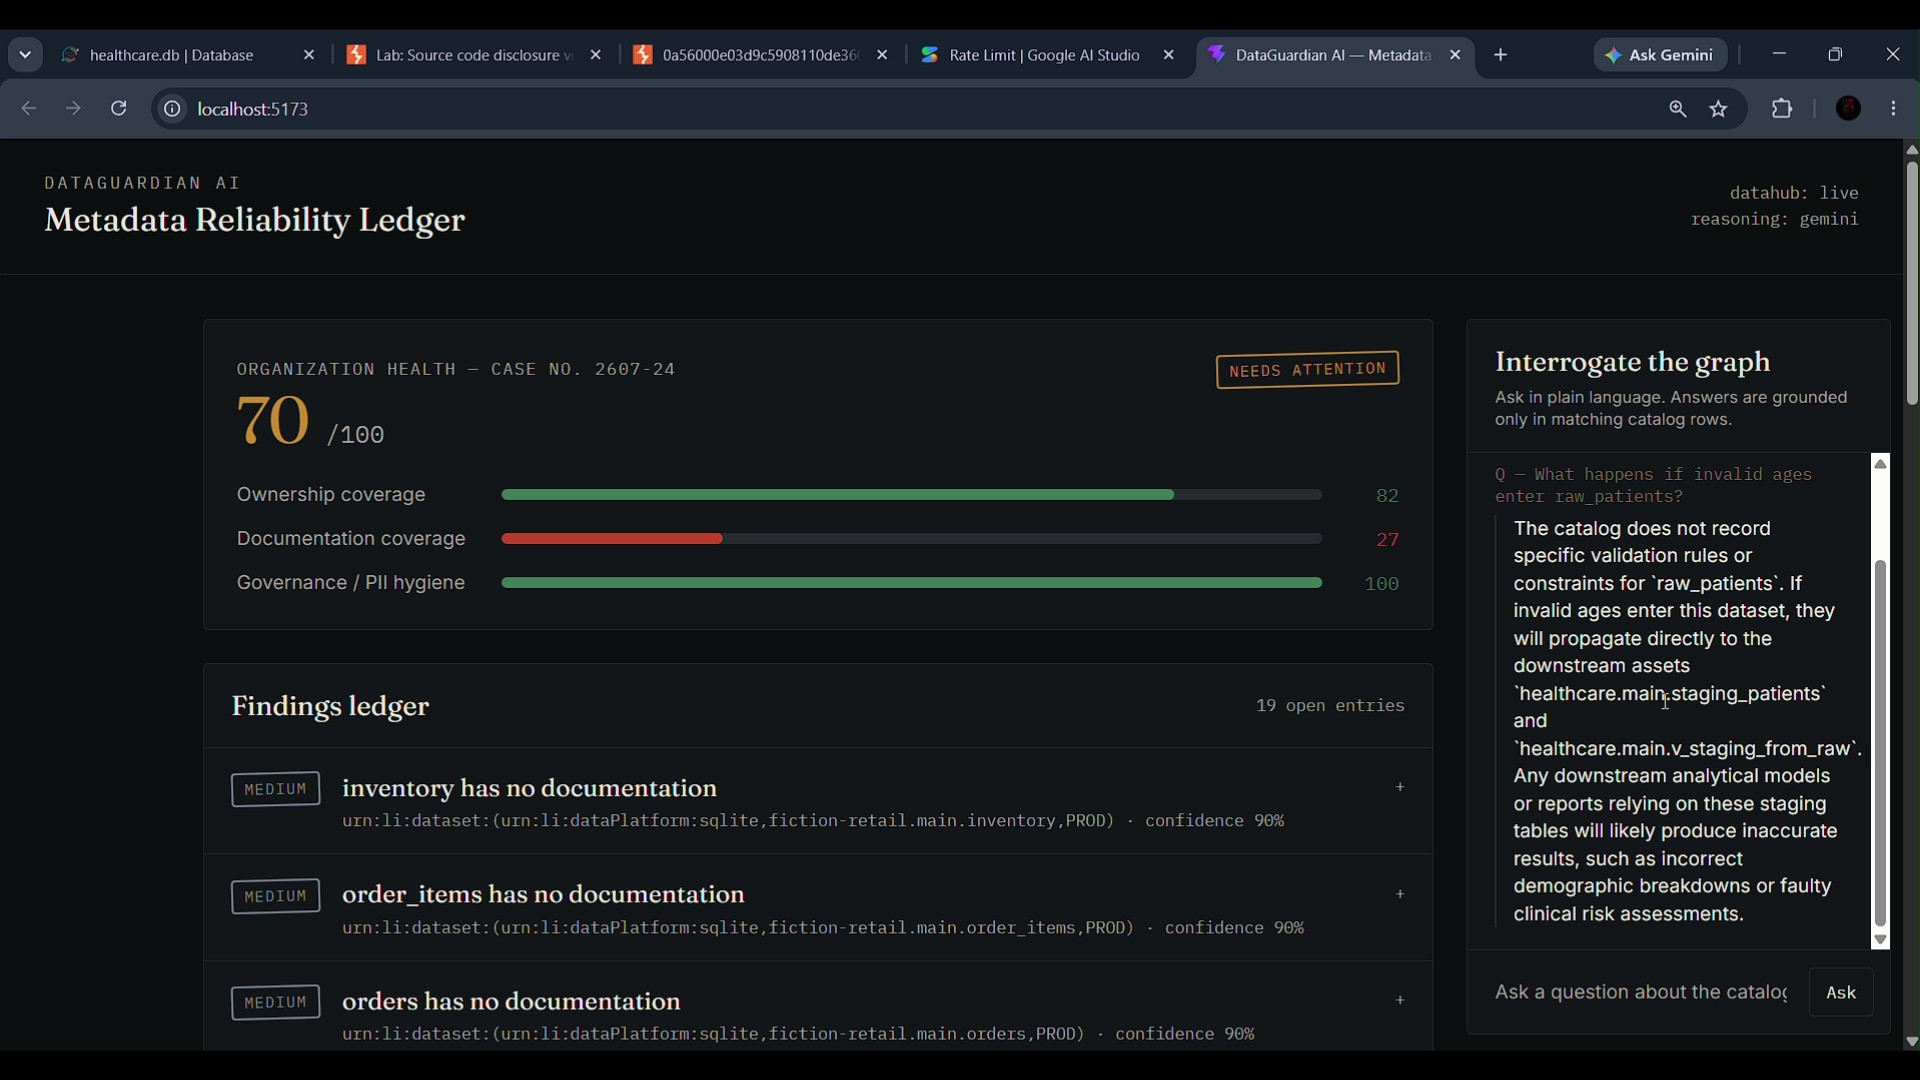The height and width of the screenshot is (1080, 1920).
Task: Close the healthcare.db Database tab
Action: coord(309,56)
